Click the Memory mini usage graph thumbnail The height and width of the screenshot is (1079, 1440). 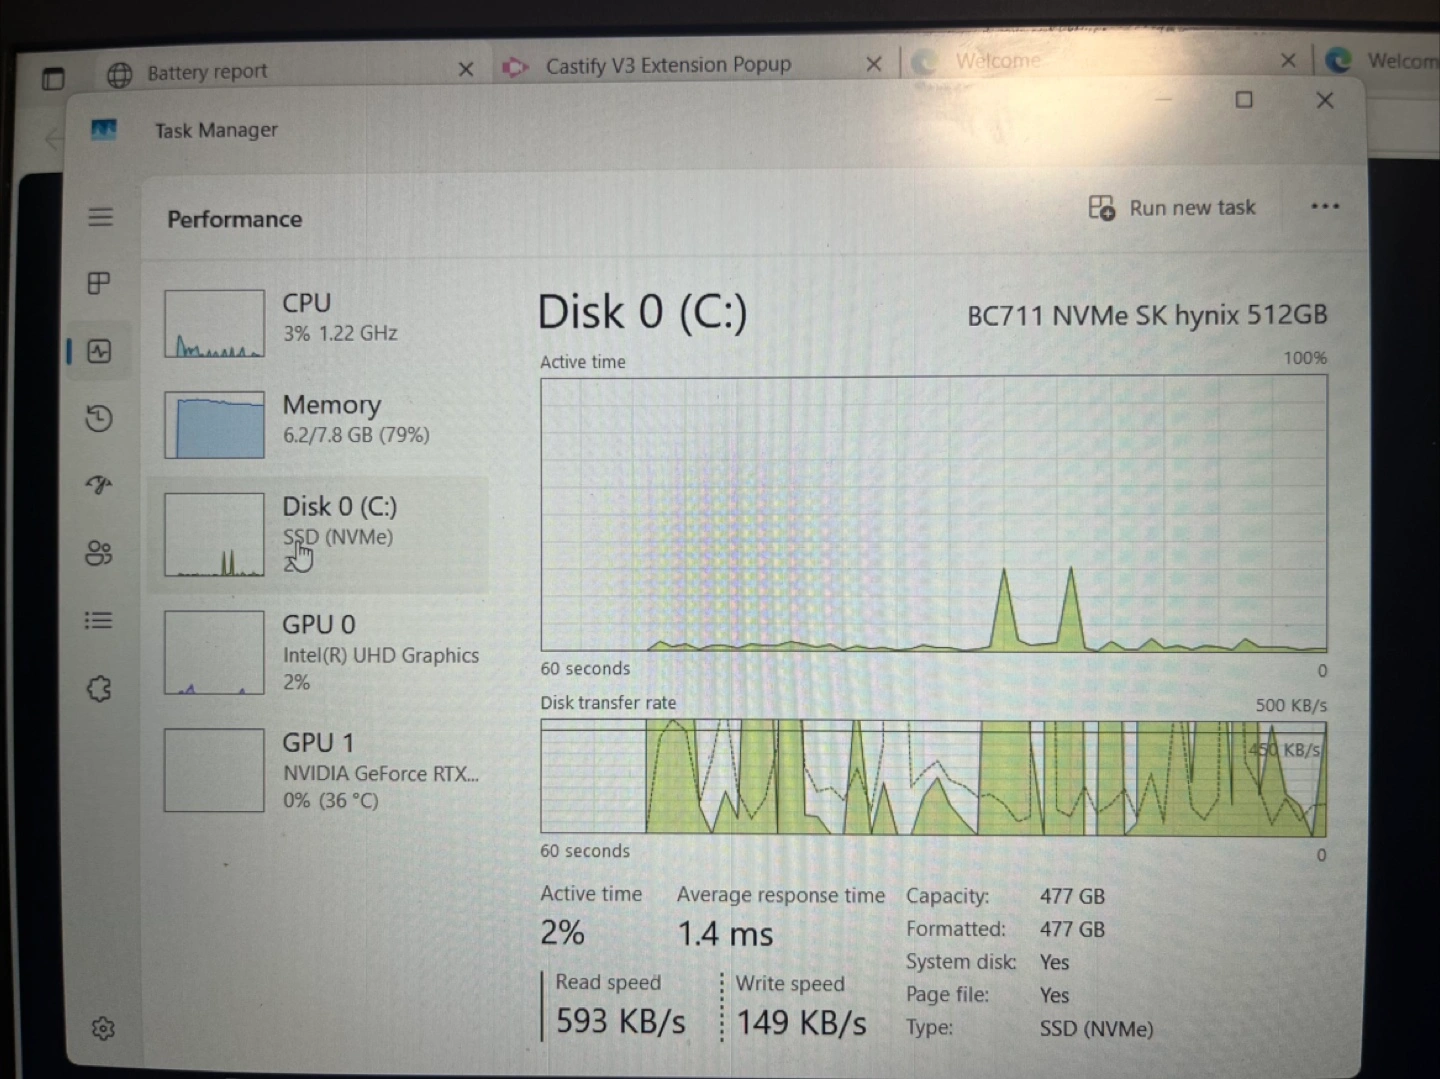(214, 425)
